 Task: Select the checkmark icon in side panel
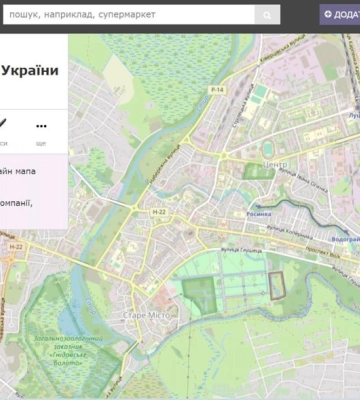click(x=2, y=124)
